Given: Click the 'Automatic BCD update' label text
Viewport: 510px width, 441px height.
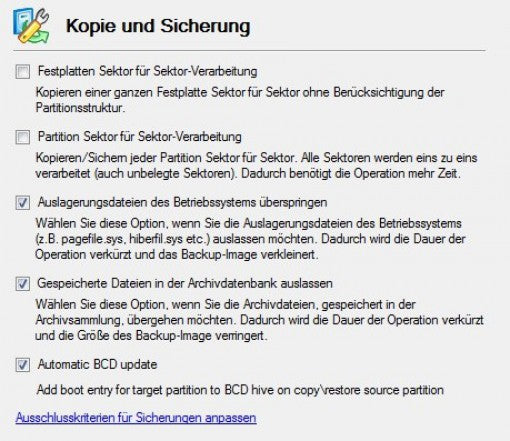Looking at the screenshot, I should (x=97, y=364).
